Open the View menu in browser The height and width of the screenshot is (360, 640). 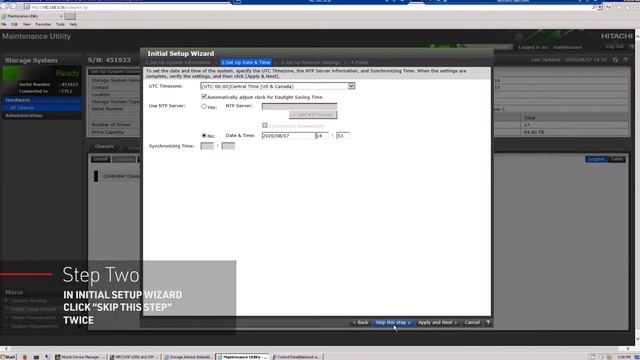[x=27, y=24]
